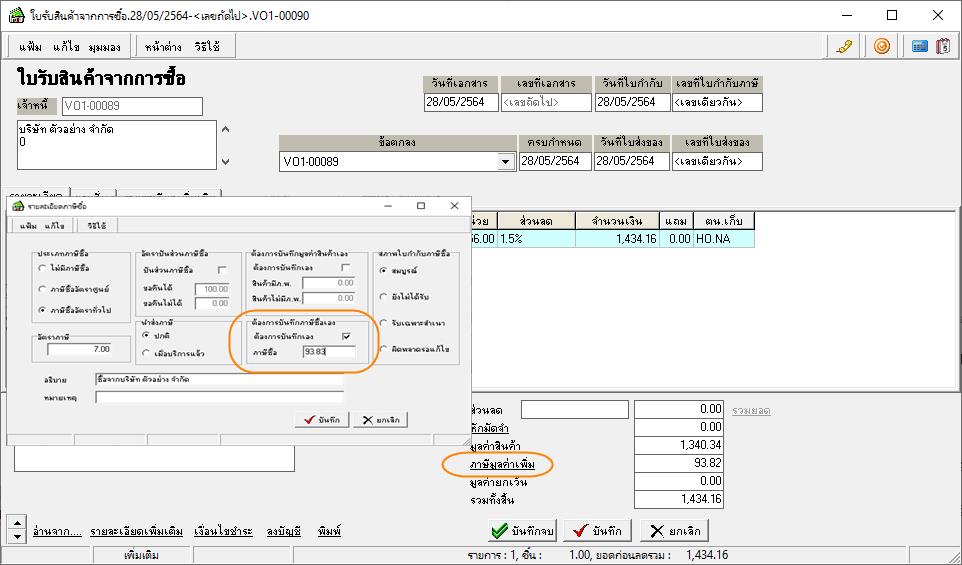Click the up arrow stepper at bottom left
The image size is (962, 565).
click(17, 523)
